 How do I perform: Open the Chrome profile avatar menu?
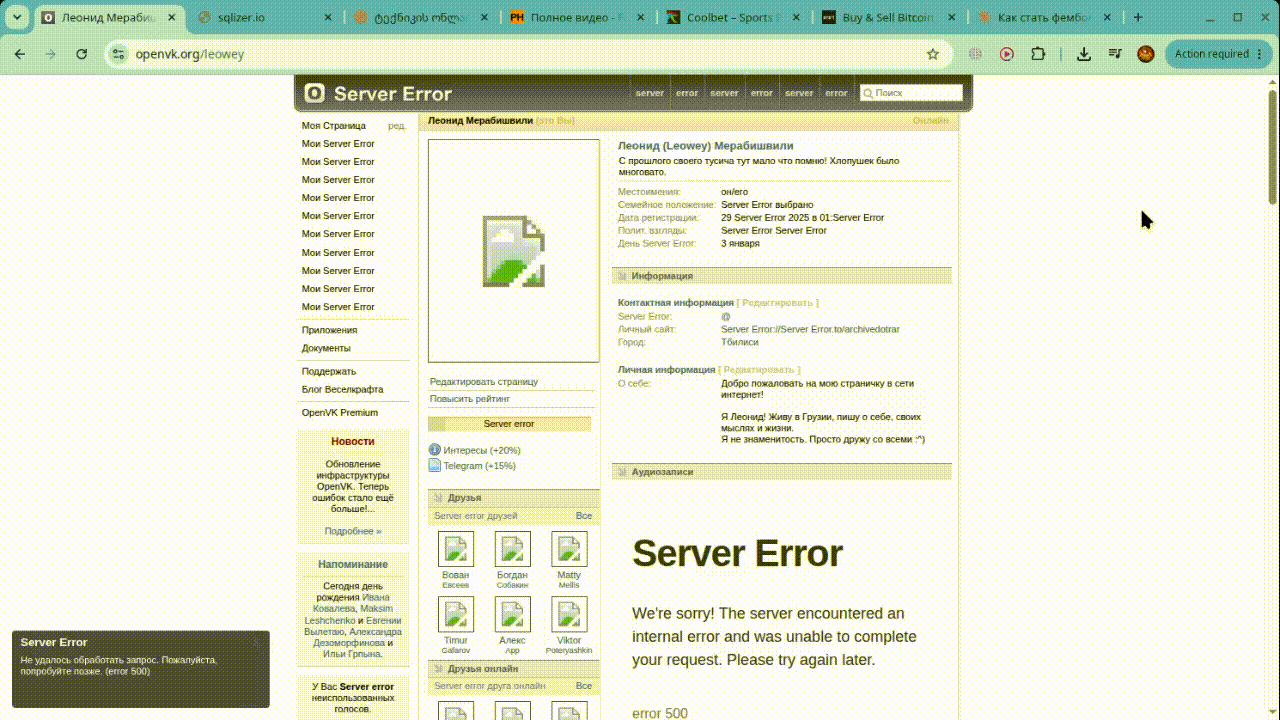[1146, 54]
